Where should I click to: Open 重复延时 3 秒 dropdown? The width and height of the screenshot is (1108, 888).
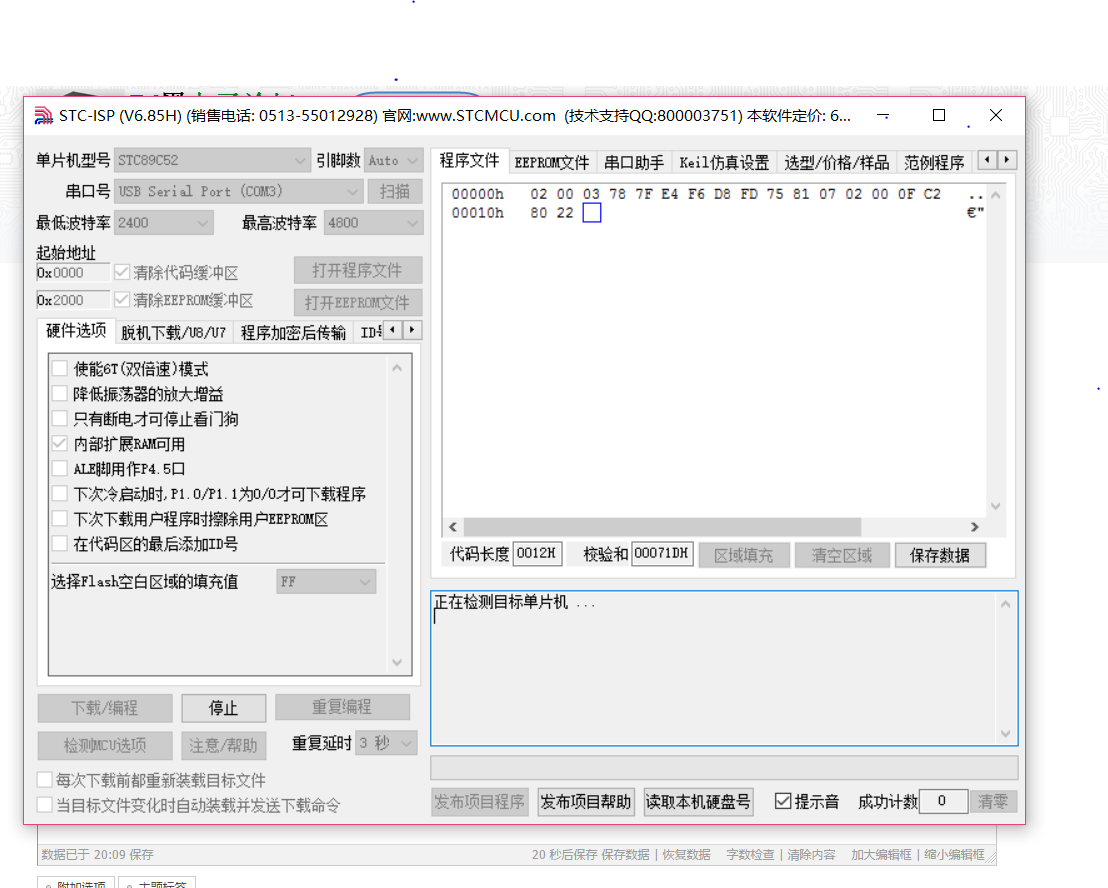386,743
